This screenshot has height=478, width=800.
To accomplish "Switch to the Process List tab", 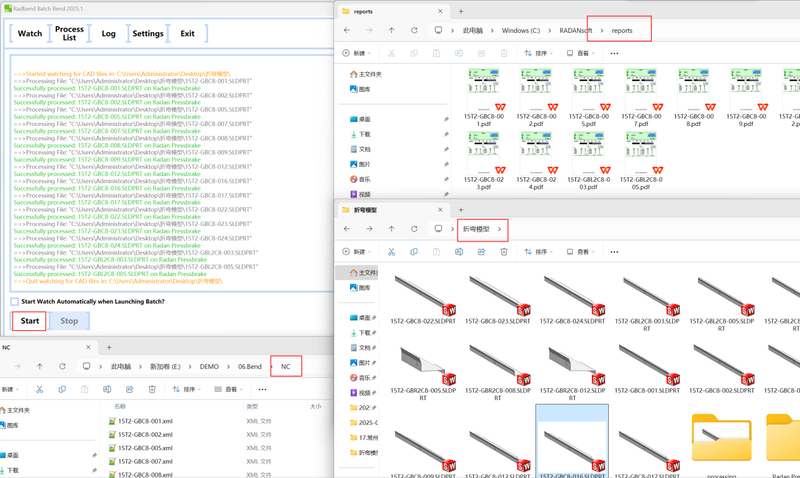I will [69, 33].
